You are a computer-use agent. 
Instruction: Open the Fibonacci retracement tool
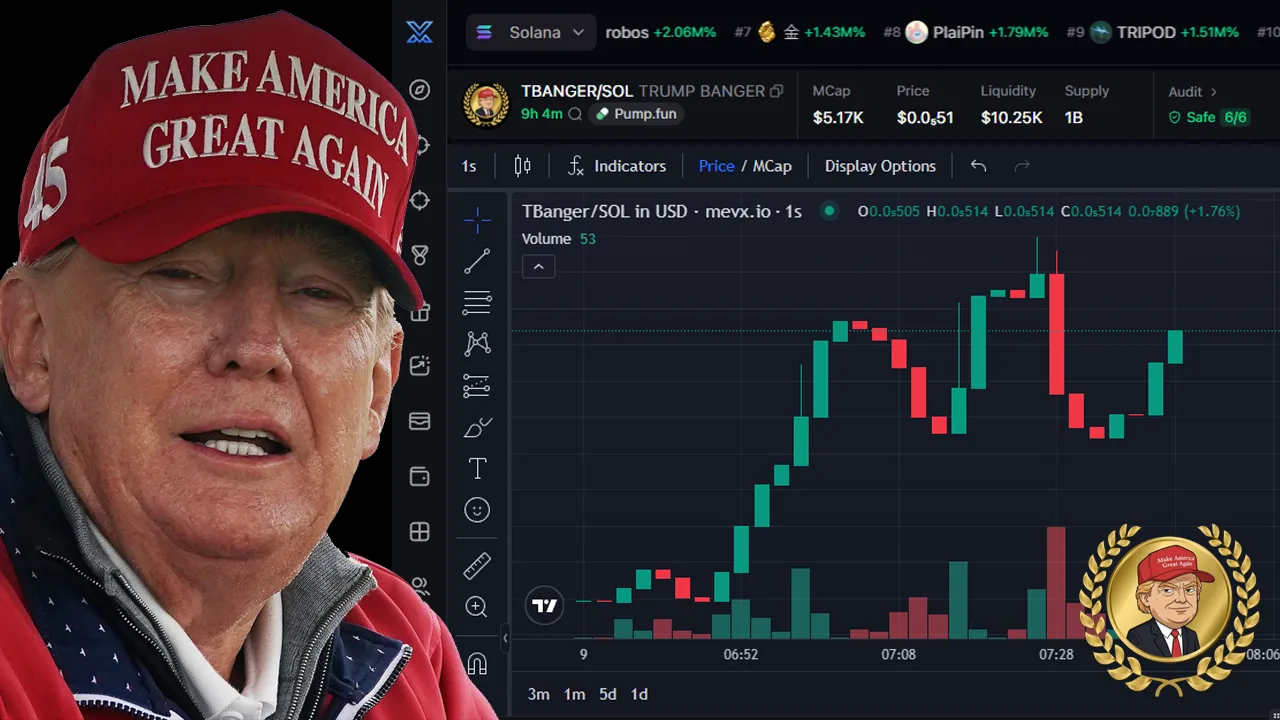click(477, 302)
